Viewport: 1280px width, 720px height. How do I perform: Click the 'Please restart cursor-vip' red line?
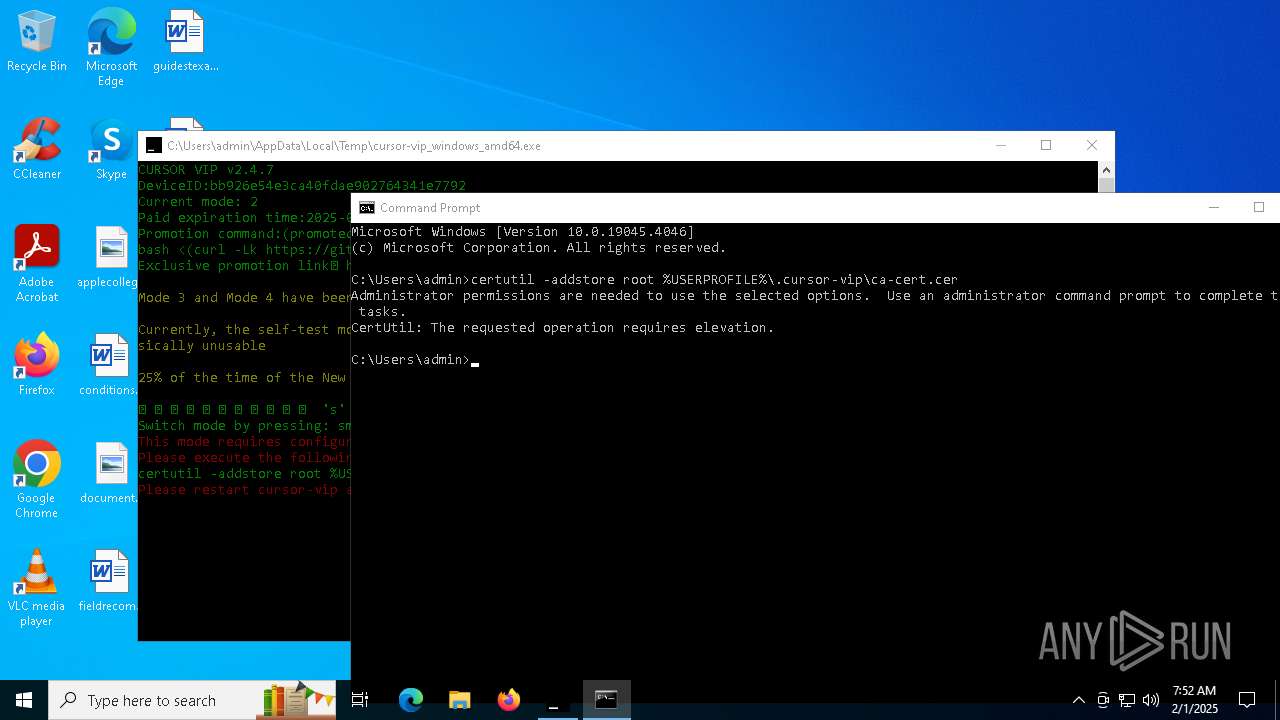(244, 489)
